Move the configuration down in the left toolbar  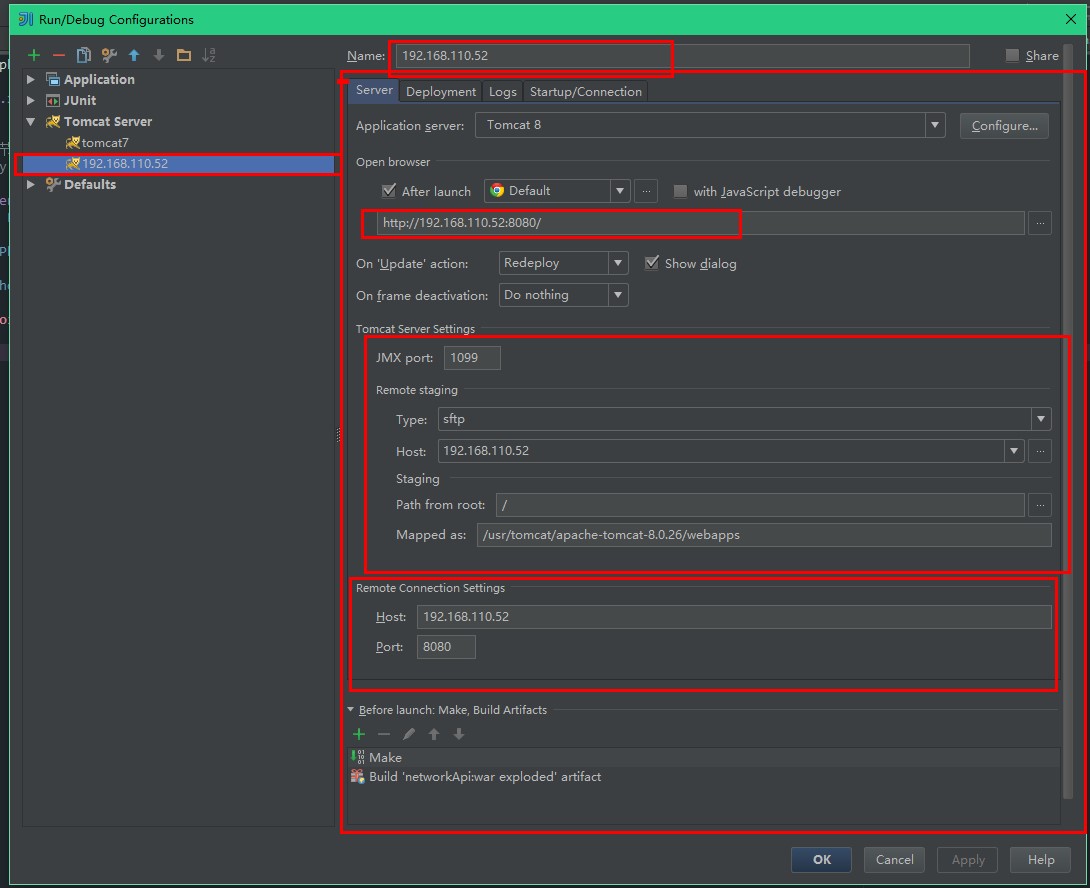pyautogui.click(x=158, y=55)
